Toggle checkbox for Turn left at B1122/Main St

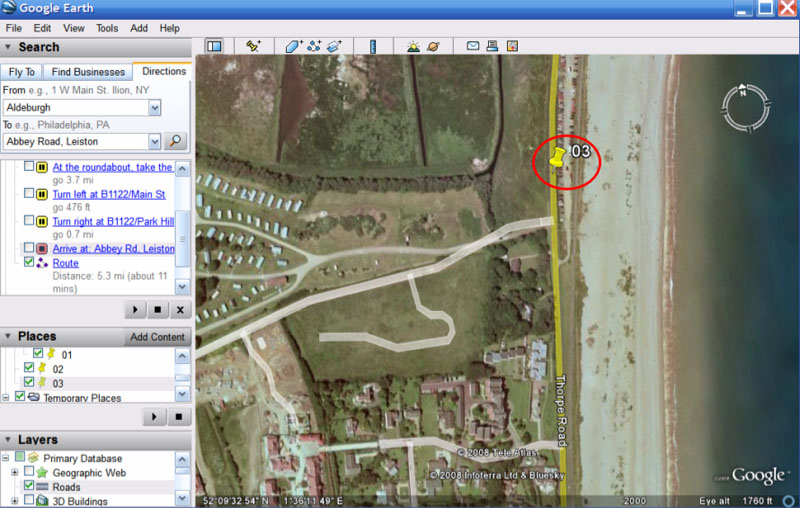click(29, 193)
